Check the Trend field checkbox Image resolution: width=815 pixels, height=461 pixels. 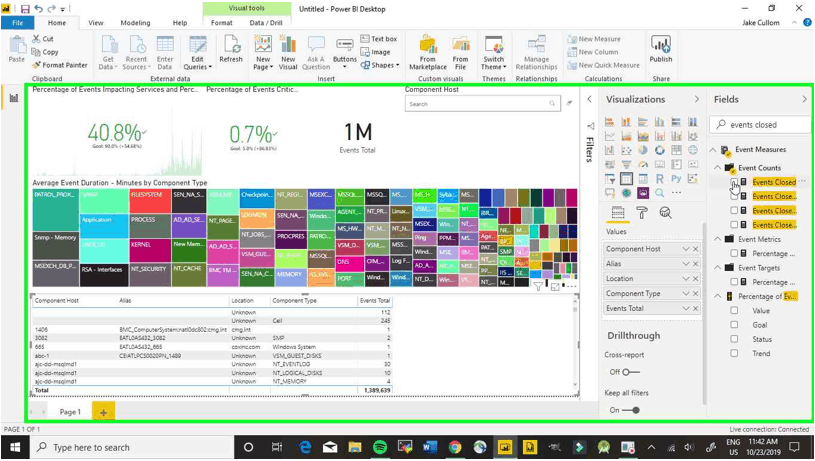[734, 353]
